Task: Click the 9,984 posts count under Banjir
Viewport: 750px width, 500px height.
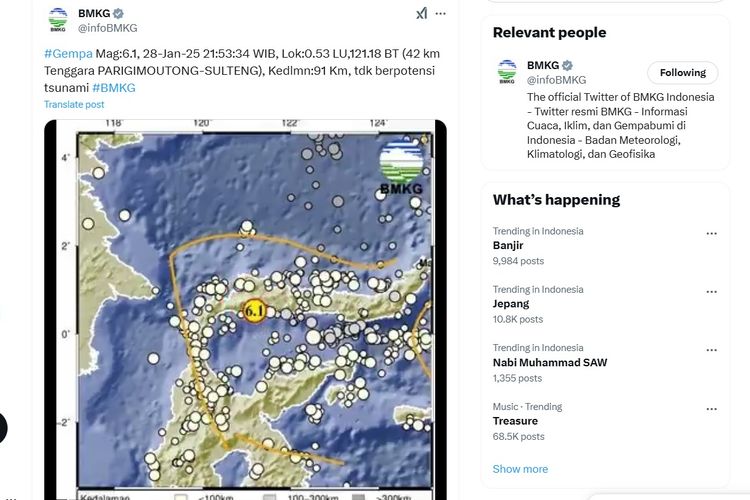Action: point(518,261)
